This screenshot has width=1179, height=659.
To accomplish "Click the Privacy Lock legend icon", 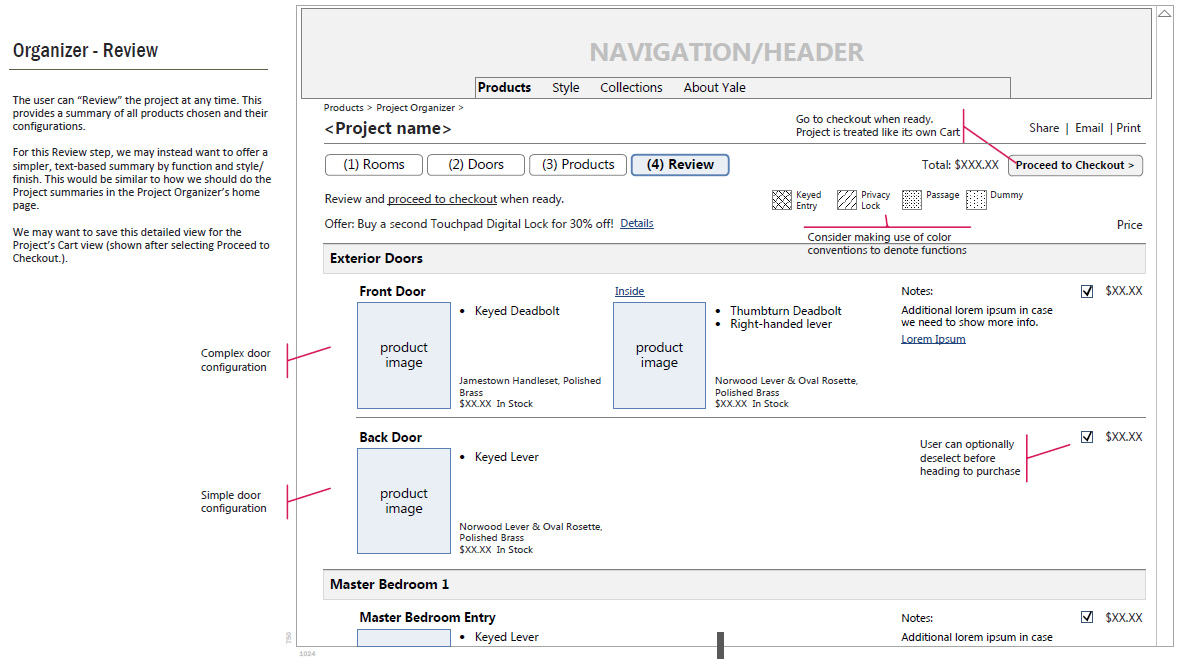I will [x=847, y=200].
